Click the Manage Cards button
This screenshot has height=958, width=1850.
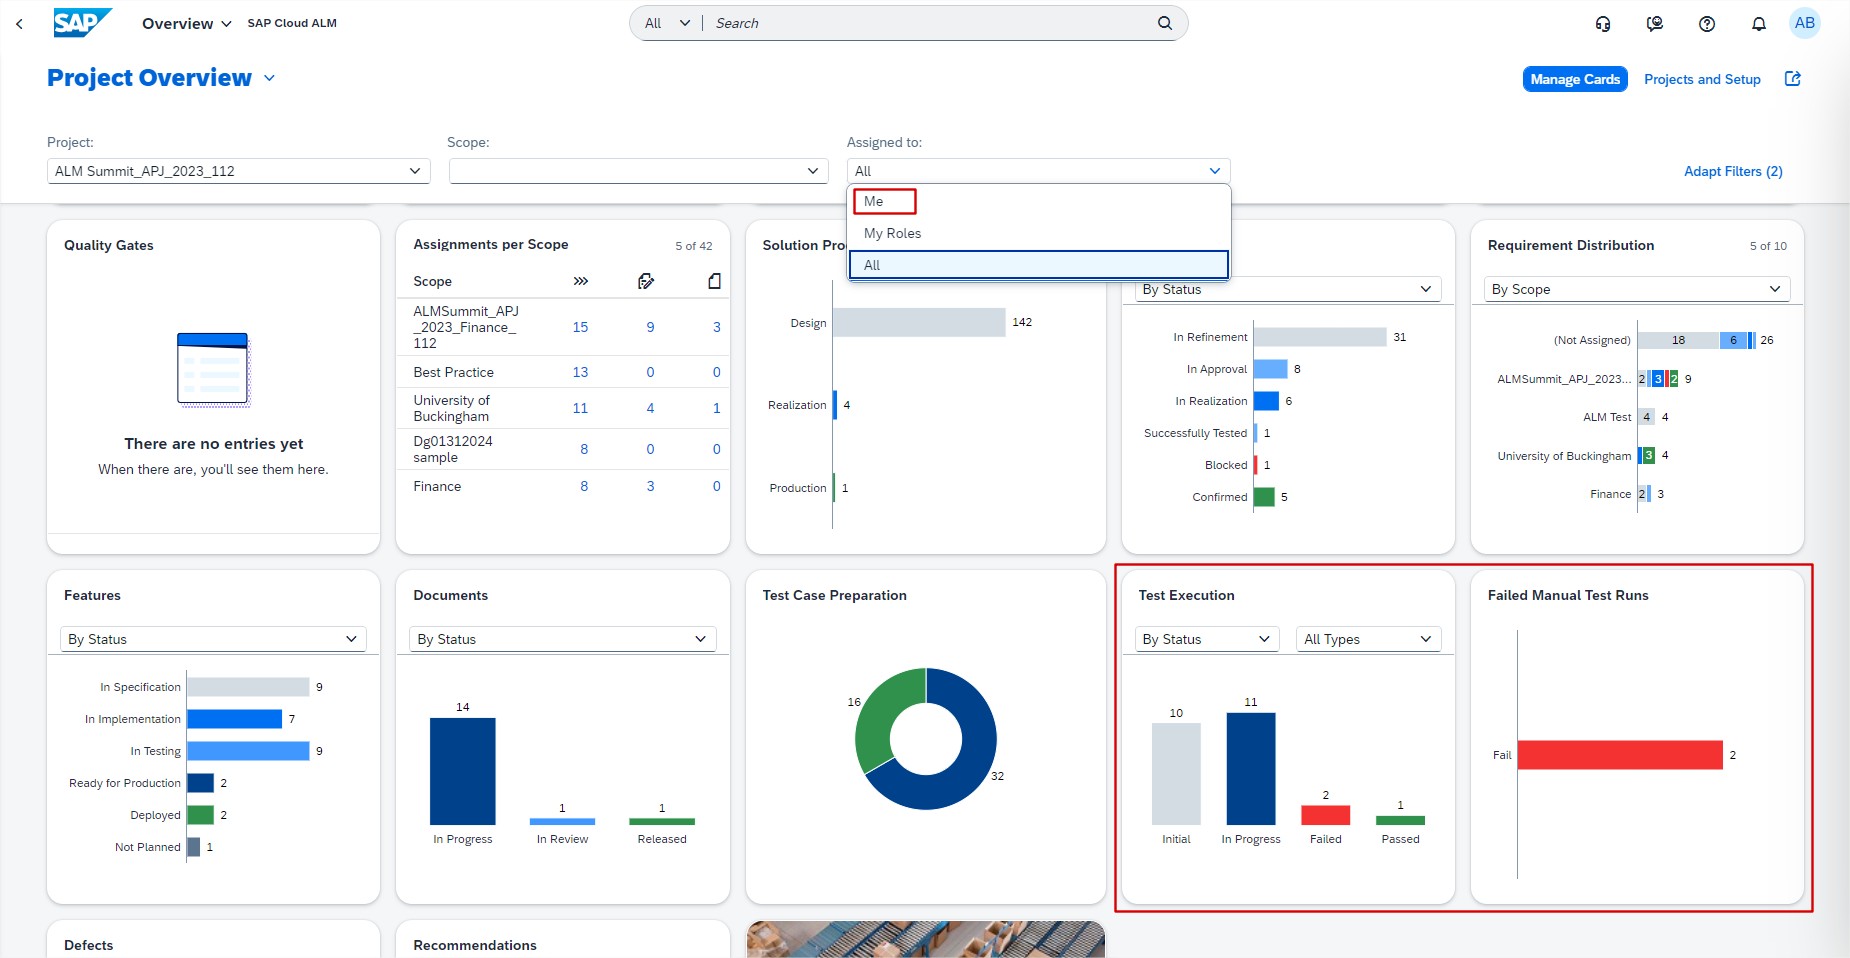1574,79
